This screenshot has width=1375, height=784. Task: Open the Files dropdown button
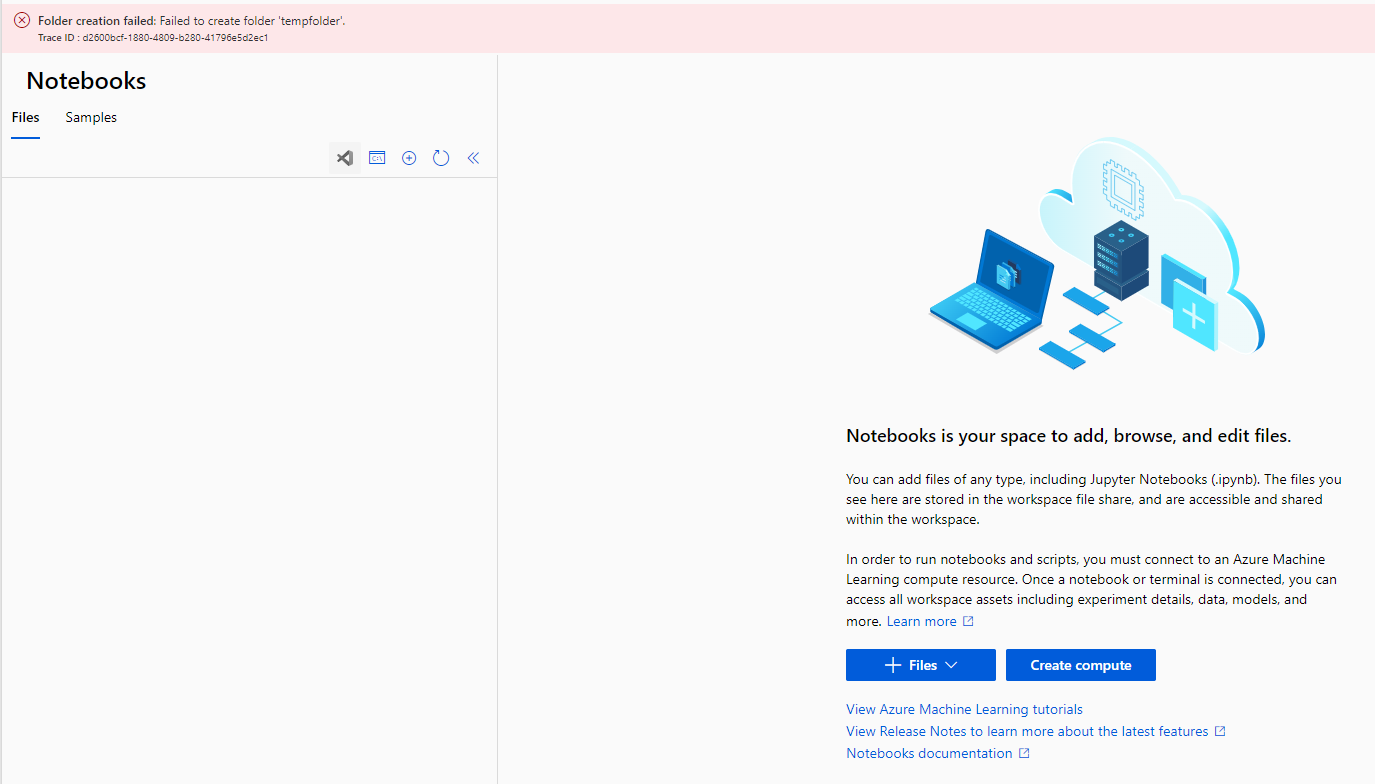(x=921, y=665)
